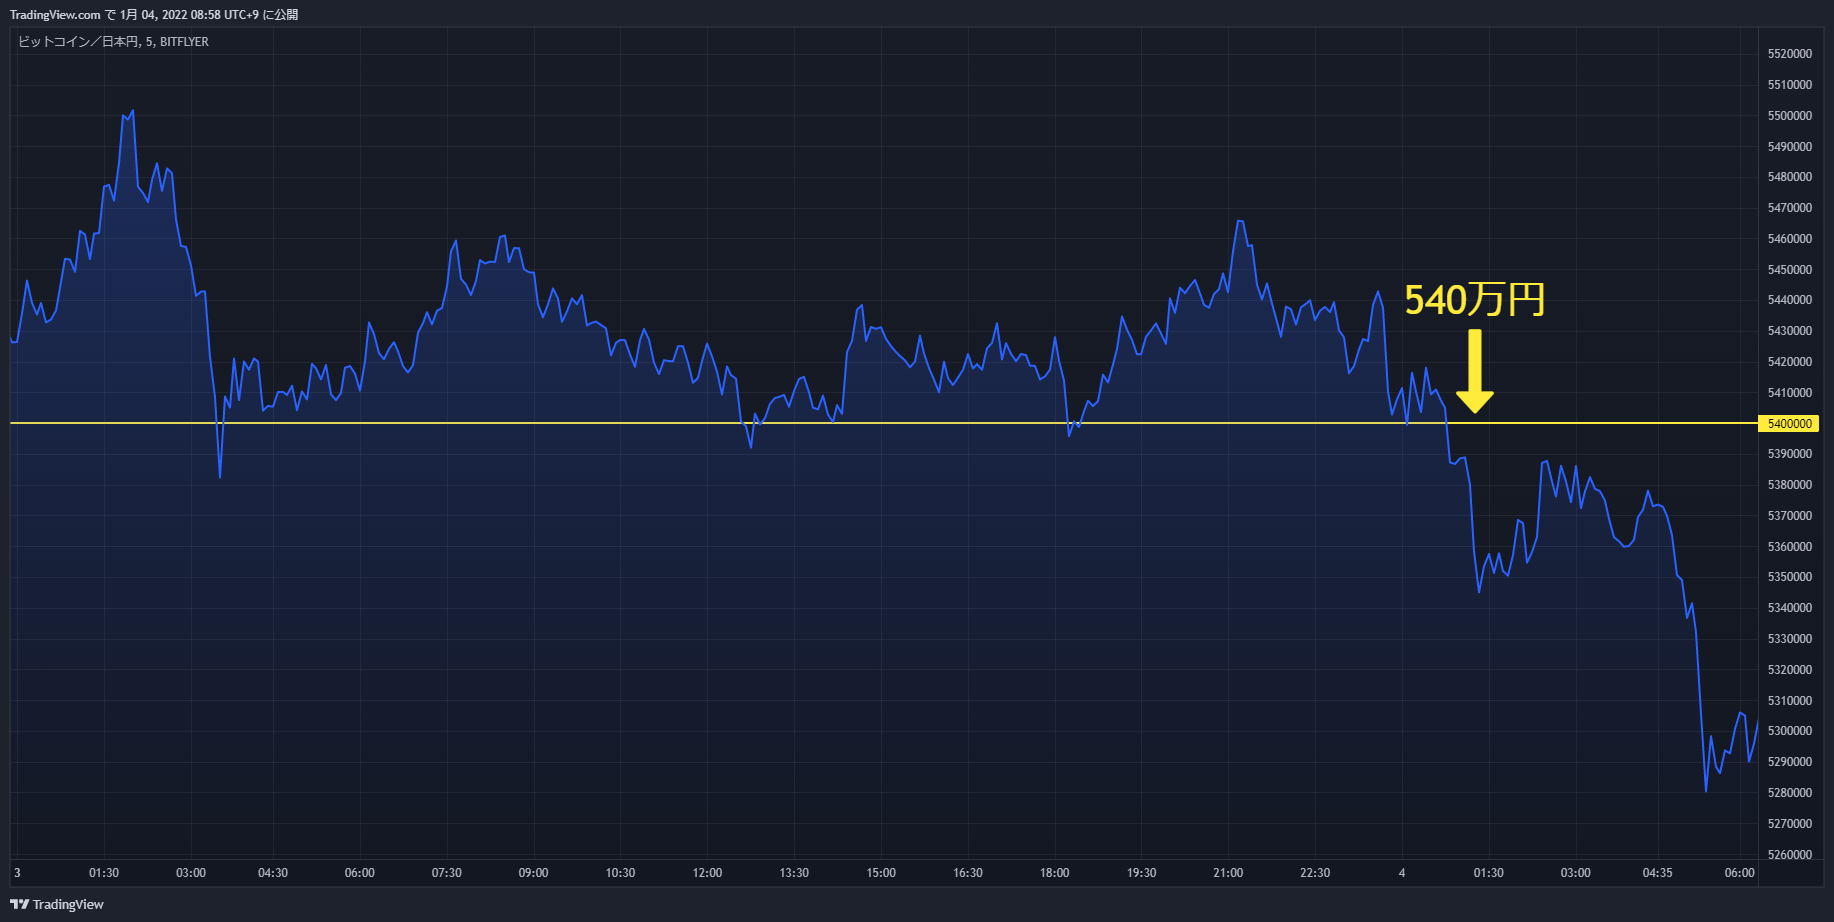The width and height of the screenshot is (1834, 922).
Task: Click the 15:00 time axis label
Action: [x=881, y=873]
